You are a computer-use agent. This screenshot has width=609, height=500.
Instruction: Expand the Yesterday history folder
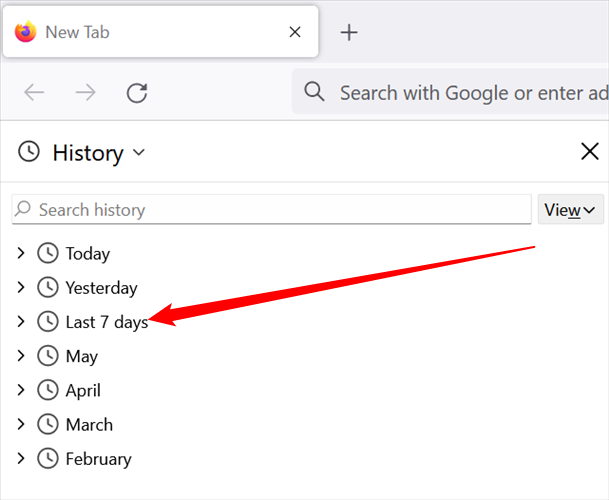[x=21, y=288]
